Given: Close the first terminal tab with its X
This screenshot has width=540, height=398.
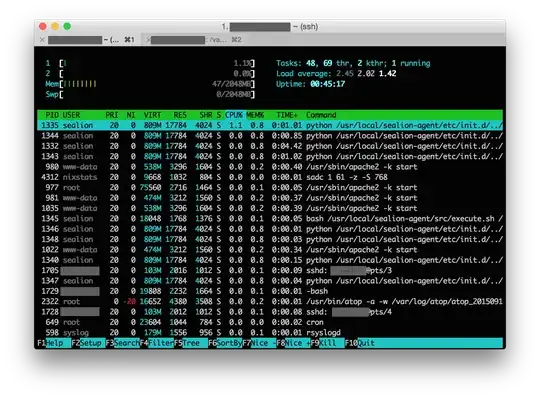Looking at the screenshot, I should pos(42,40).
